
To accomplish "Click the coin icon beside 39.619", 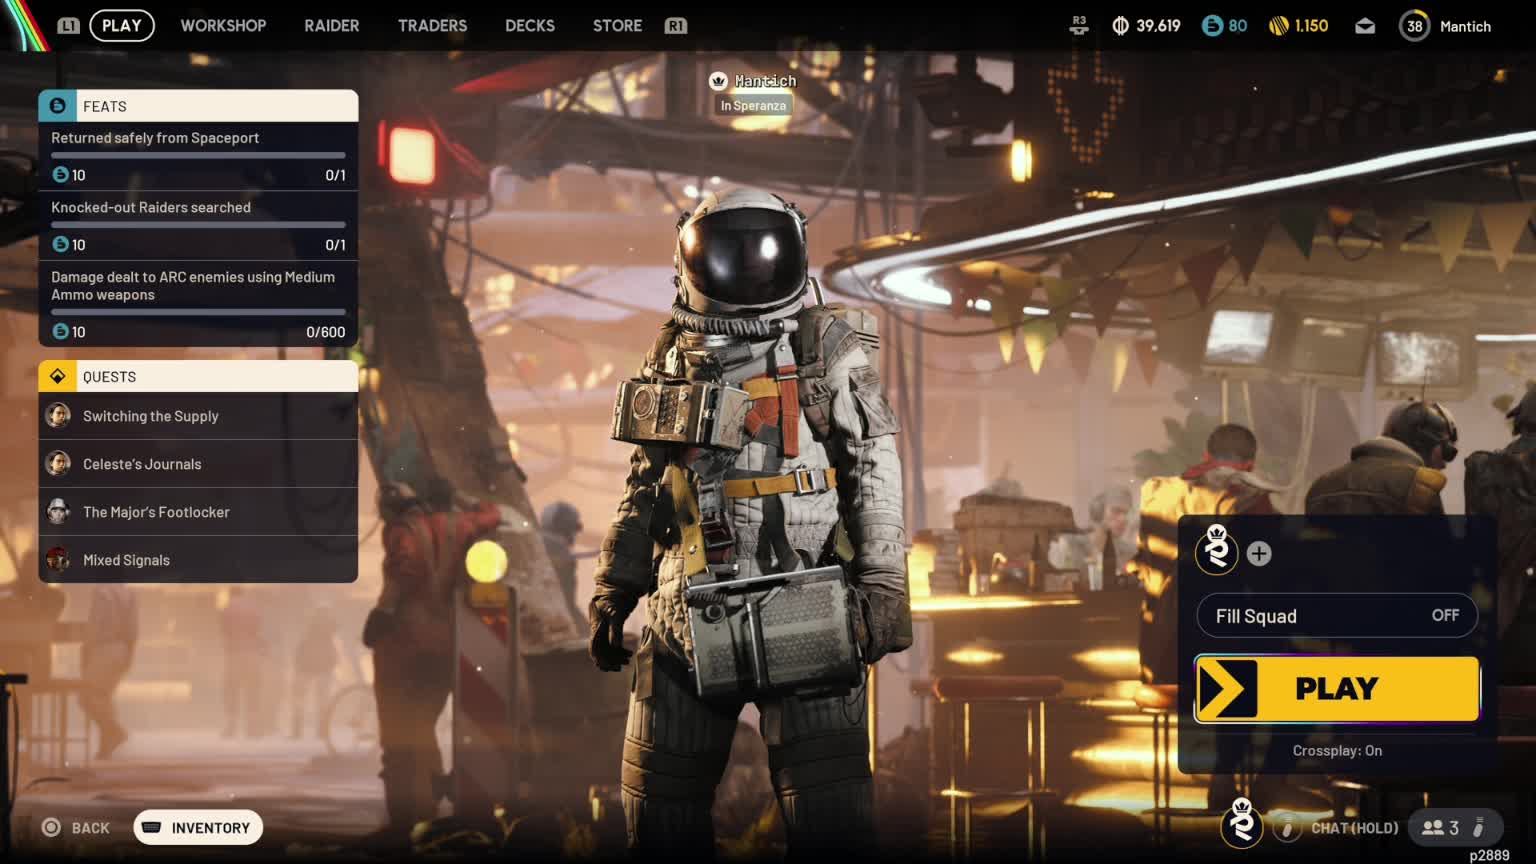I will [x=1121, y=26].
